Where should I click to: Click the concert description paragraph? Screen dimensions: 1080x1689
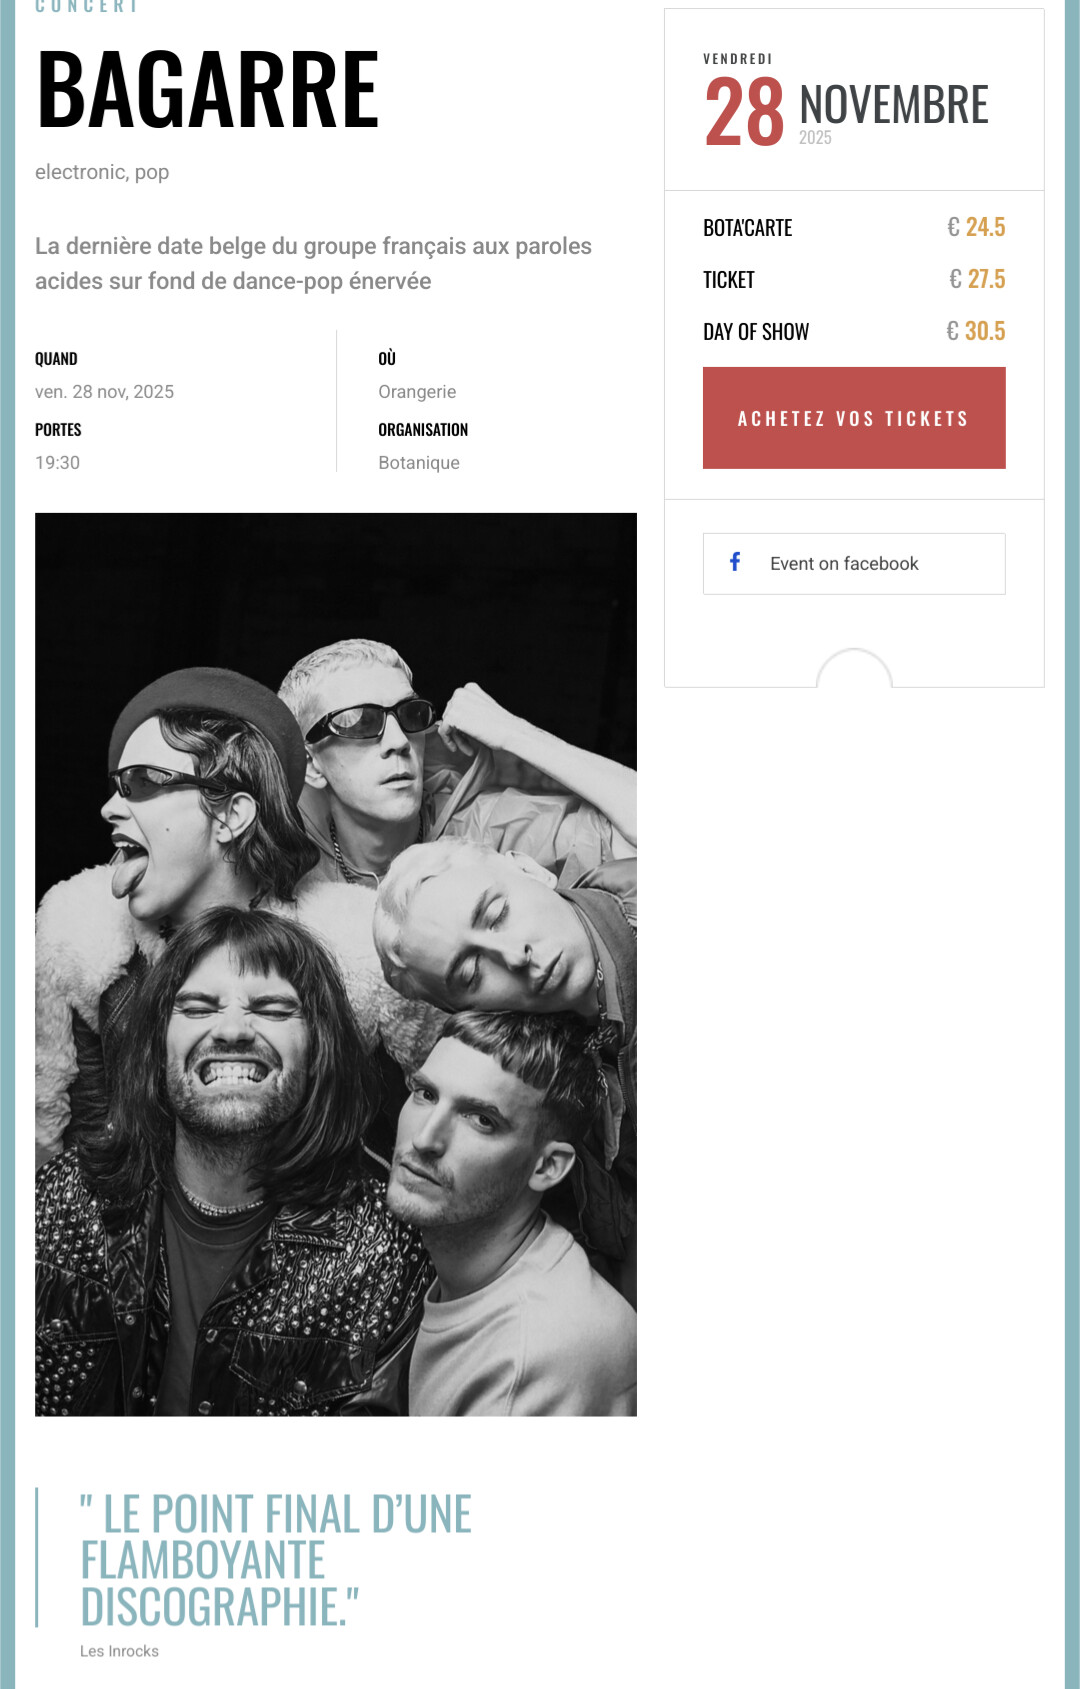point(313,264)
